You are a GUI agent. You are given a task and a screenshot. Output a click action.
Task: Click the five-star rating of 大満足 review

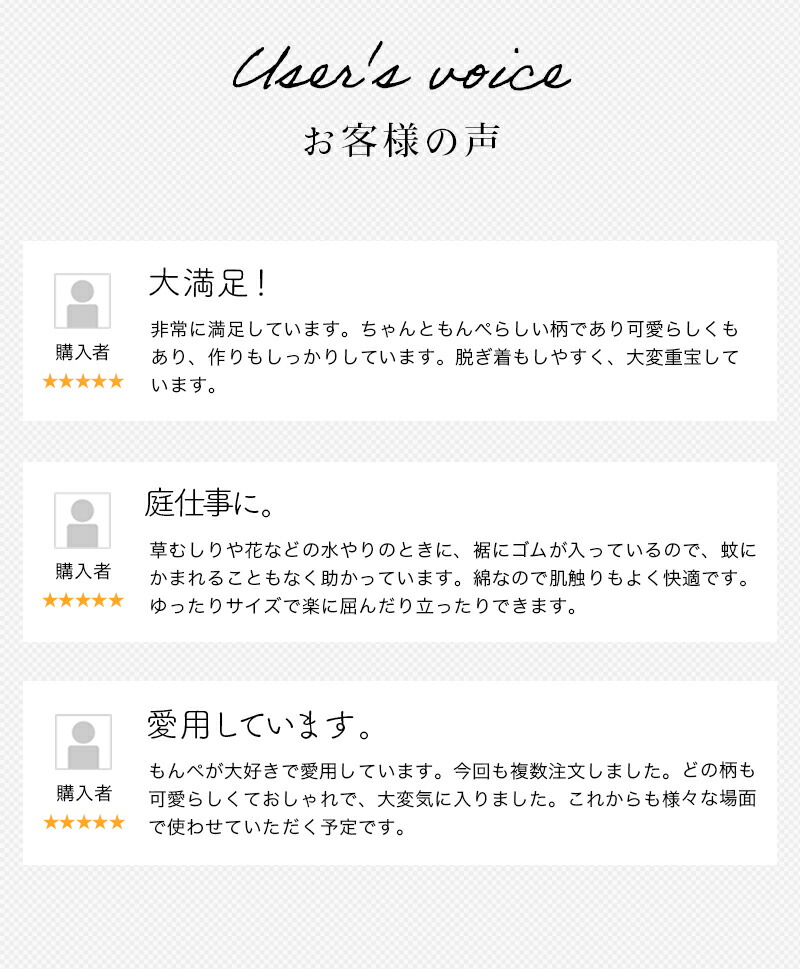pos(83,381)
